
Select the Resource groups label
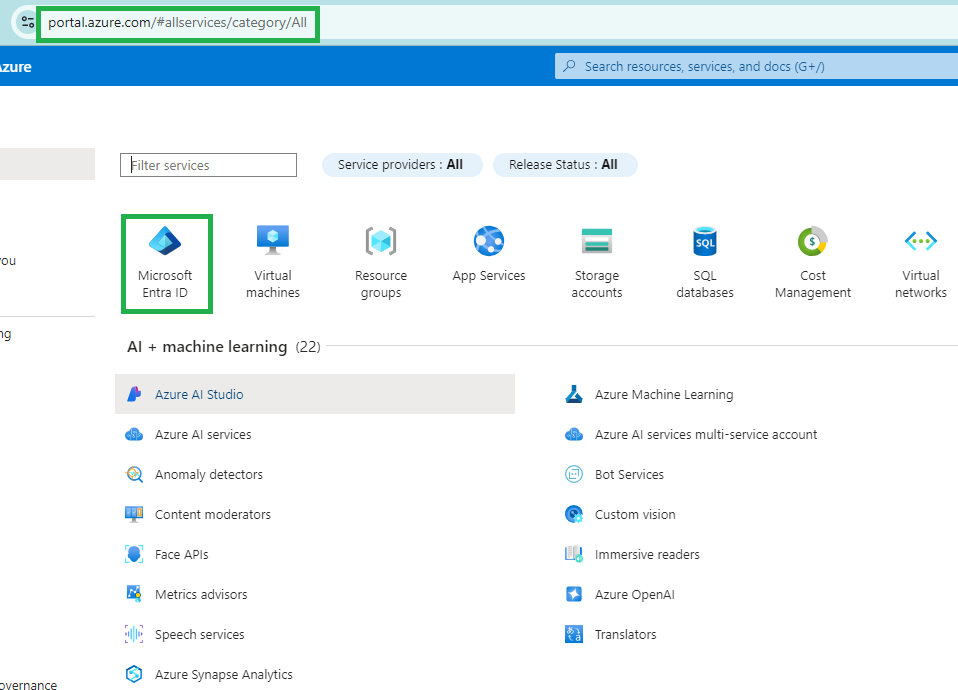click(381, 284)
